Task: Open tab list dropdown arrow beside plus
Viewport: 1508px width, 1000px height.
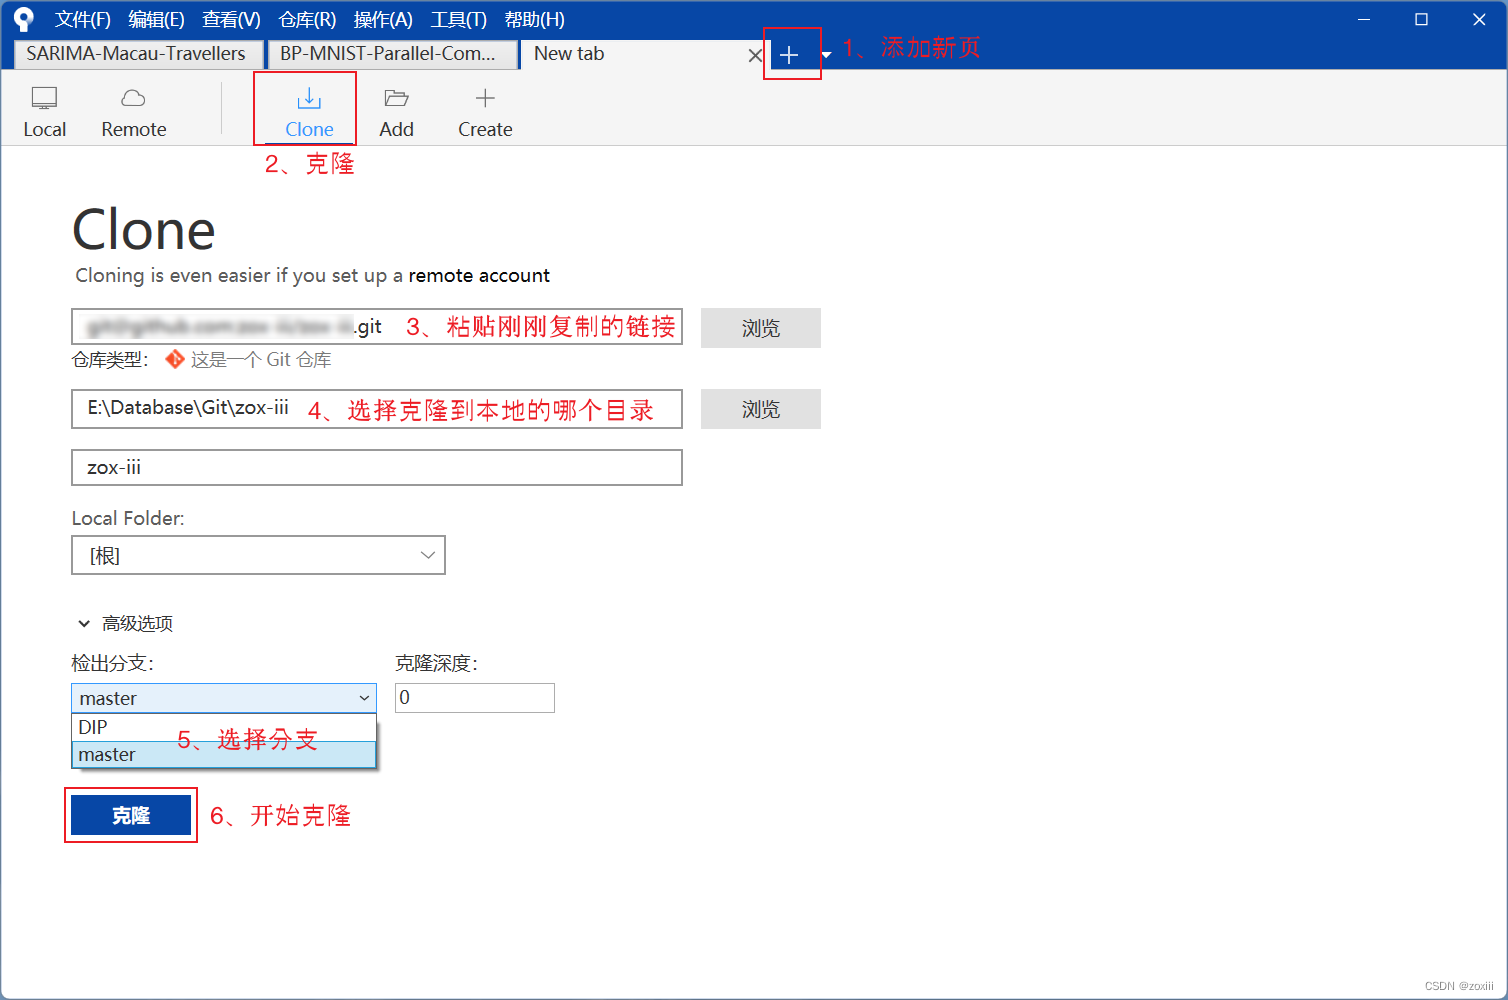Action: [x=826, y=55]
